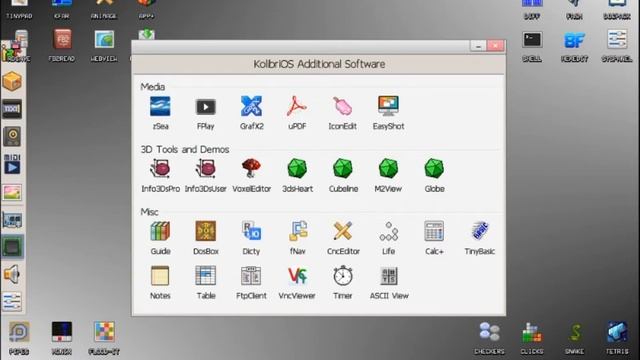The width and height of the screenshot is (640, 360).
Task: Open the orange box dock icon
Action: tap(12, 81)
